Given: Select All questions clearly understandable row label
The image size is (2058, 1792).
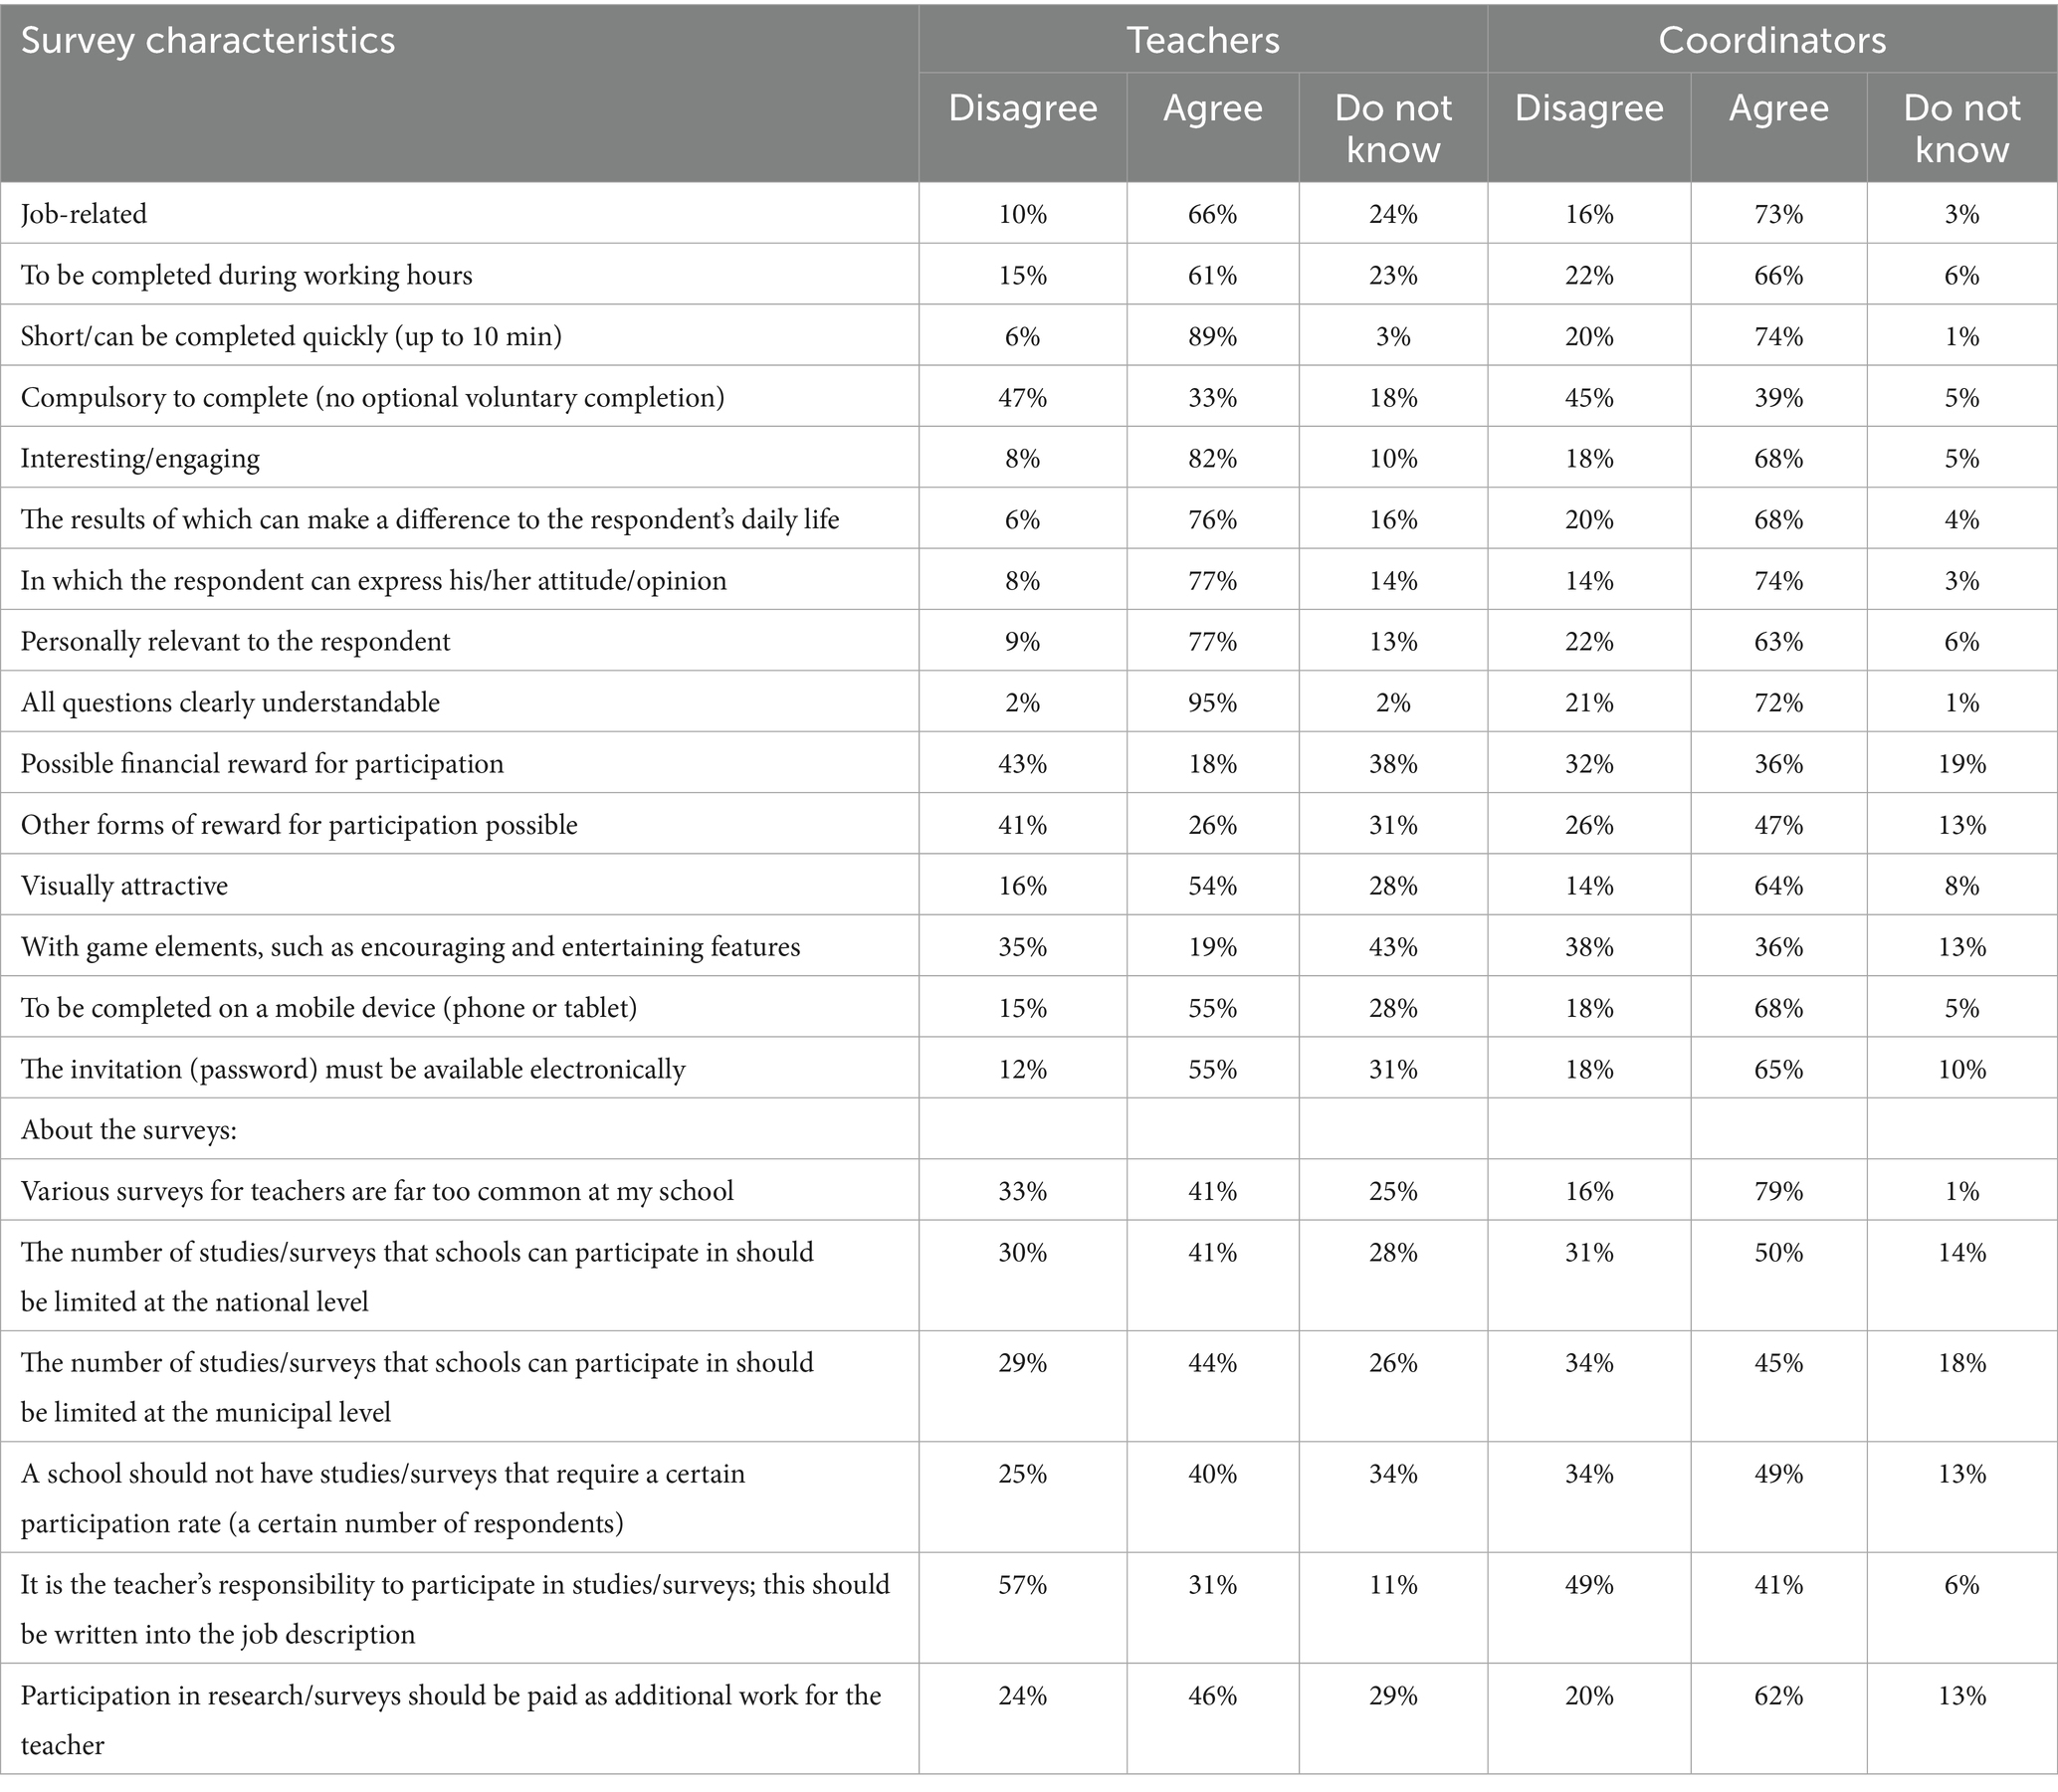Looking at the screenshot, I should click(x=230, y=703).
